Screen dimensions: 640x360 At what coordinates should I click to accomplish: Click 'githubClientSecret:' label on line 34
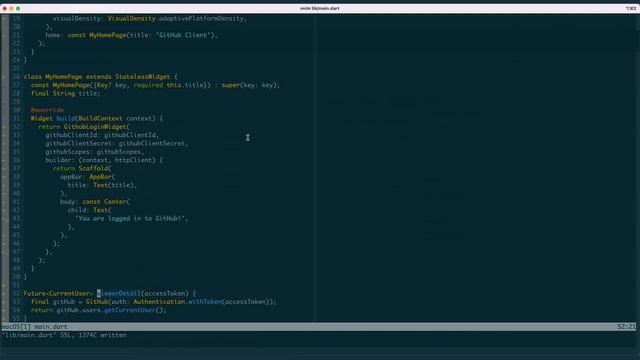point(80,144)
